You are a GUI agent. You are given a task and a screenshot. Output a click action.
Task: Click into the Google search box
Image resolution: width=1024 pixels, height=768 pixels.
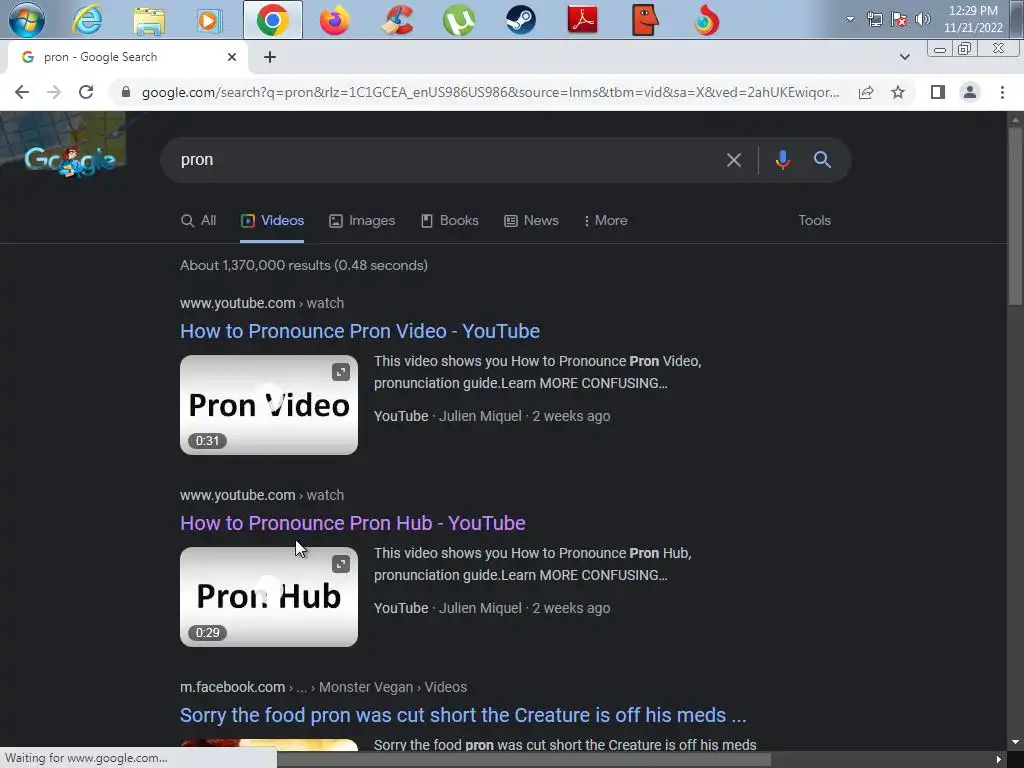tap(444, 160)
